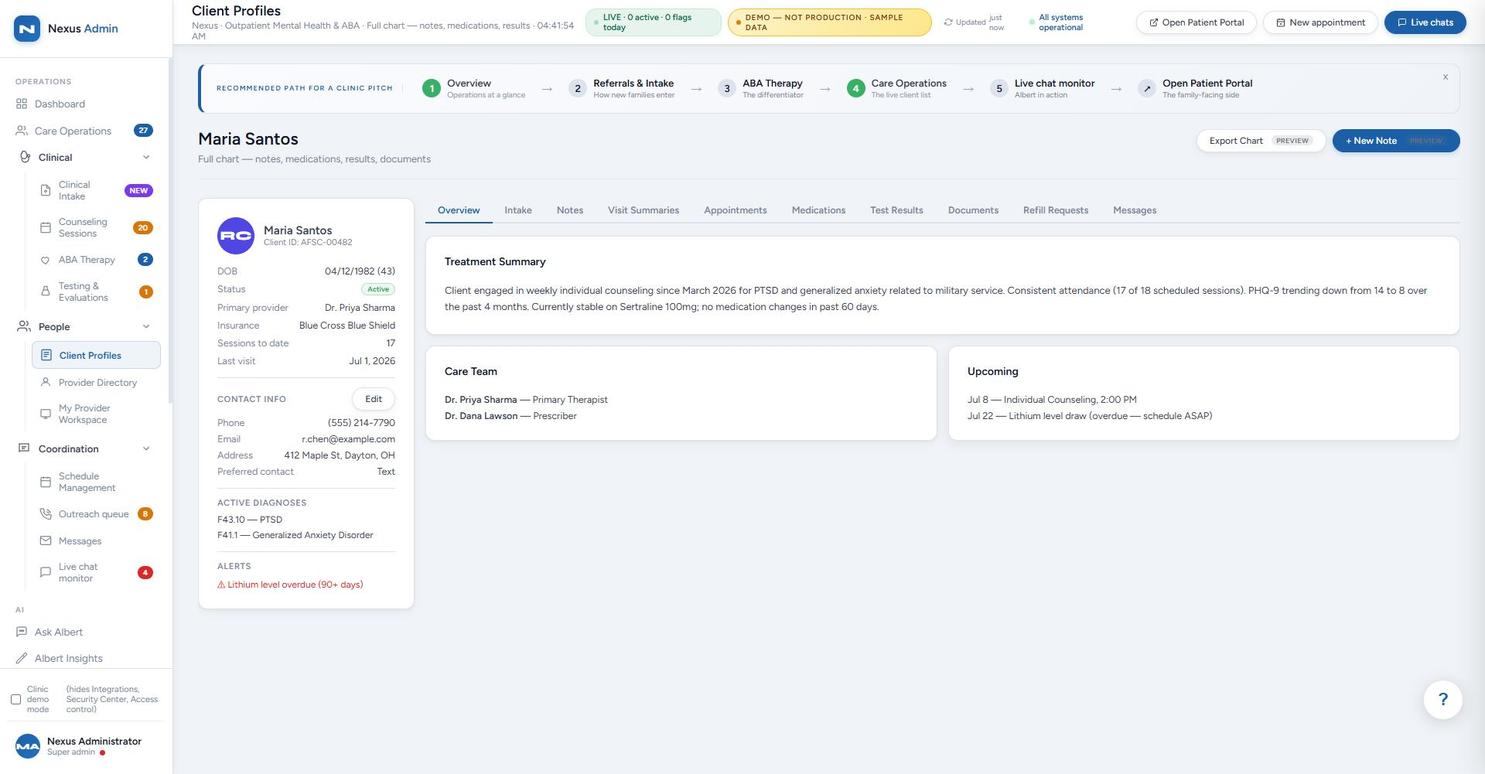Click the Open Patient Portal header button
This screenshot has width=1485, height=774.
coord(1196,22)
